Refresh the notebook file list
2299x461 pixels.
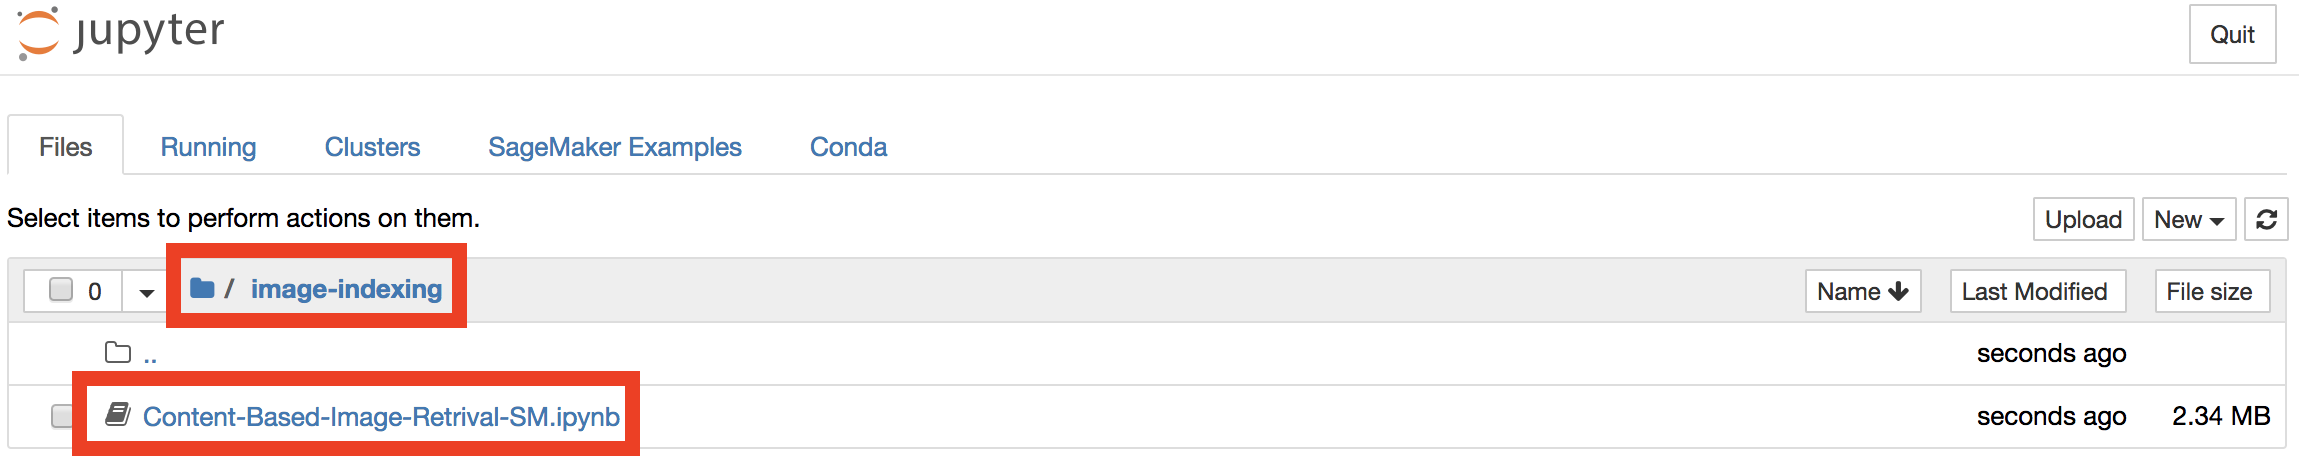[x=2266, y=220]
